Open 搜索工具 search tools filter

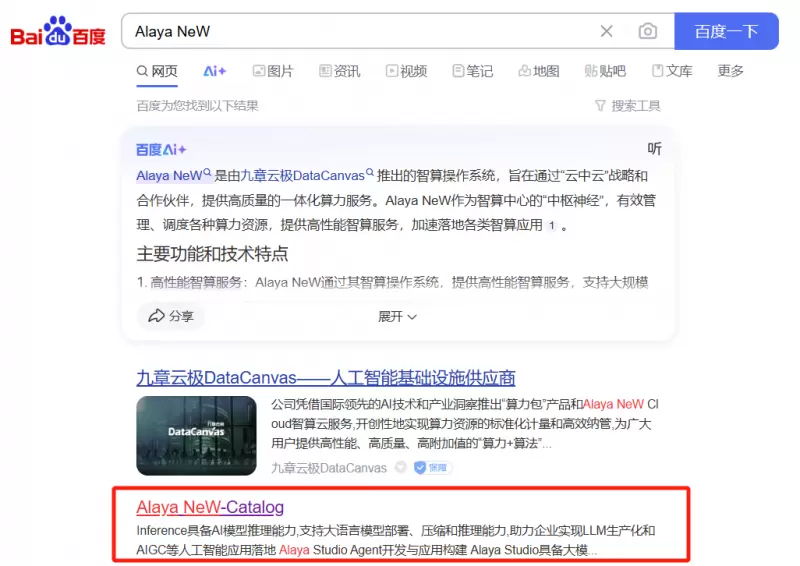click(x=627, y=105)
